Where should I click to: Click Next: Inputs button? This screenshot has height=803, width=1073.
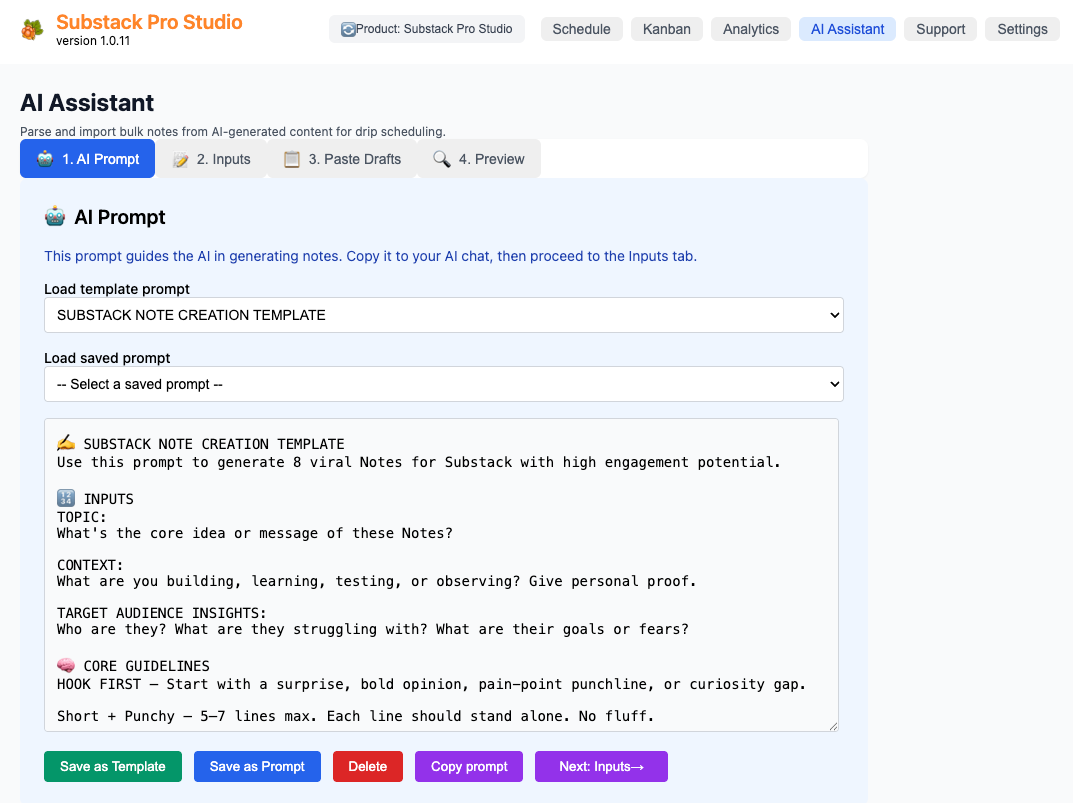click(602, 767)
